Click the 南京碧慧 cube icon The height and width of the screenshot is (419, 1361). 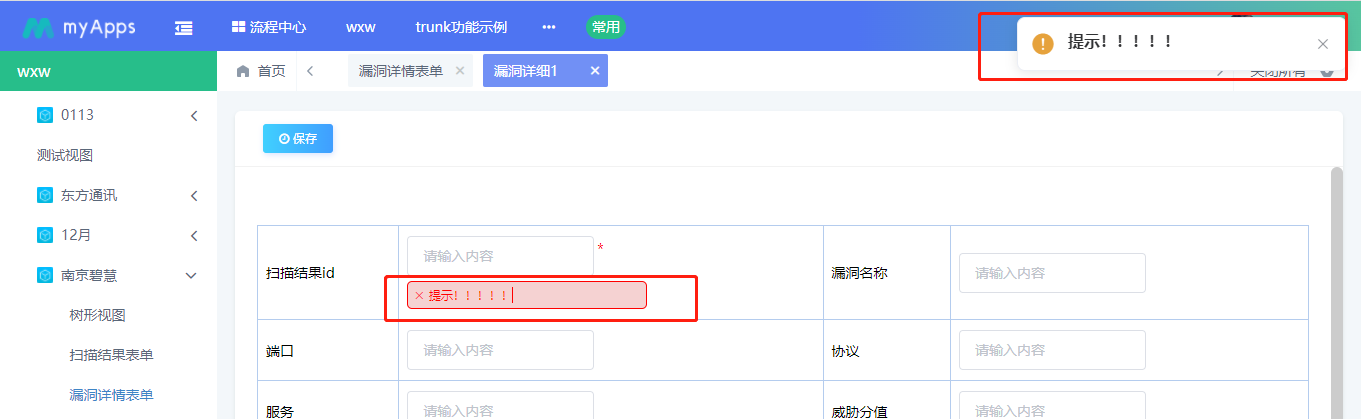(45, 275)
